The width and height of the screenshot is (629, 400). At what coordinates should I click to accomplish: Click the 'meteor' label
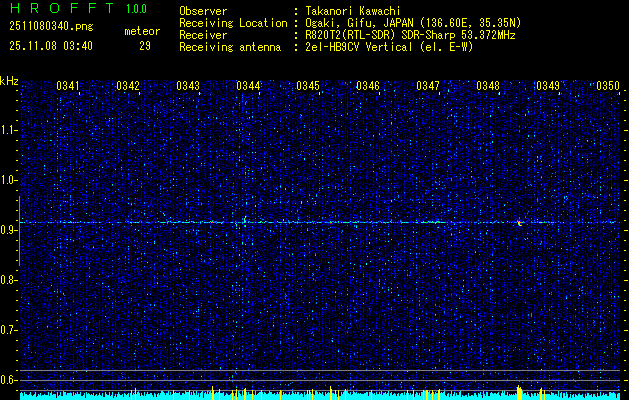tap(142, 31)
